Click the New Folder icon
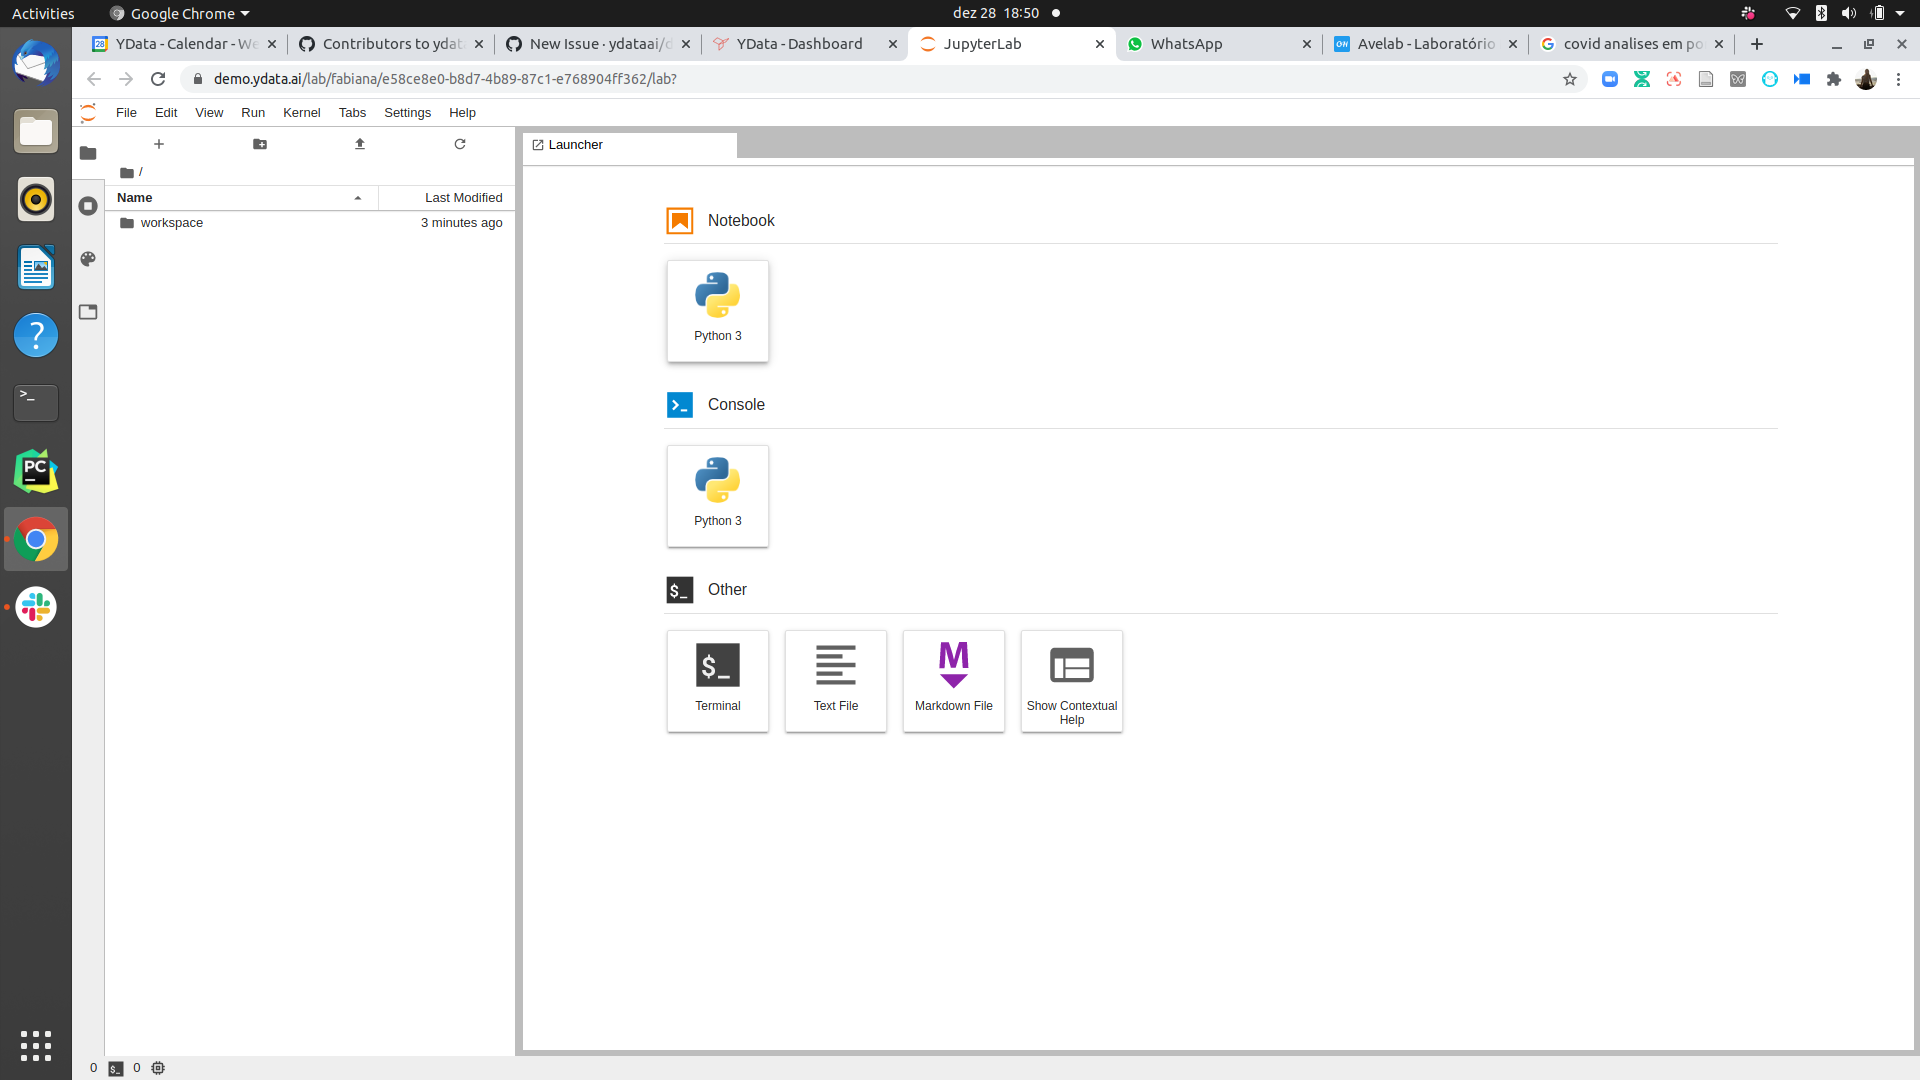The height and width of the screenshot is (1080, 1920). coord(260,144)
